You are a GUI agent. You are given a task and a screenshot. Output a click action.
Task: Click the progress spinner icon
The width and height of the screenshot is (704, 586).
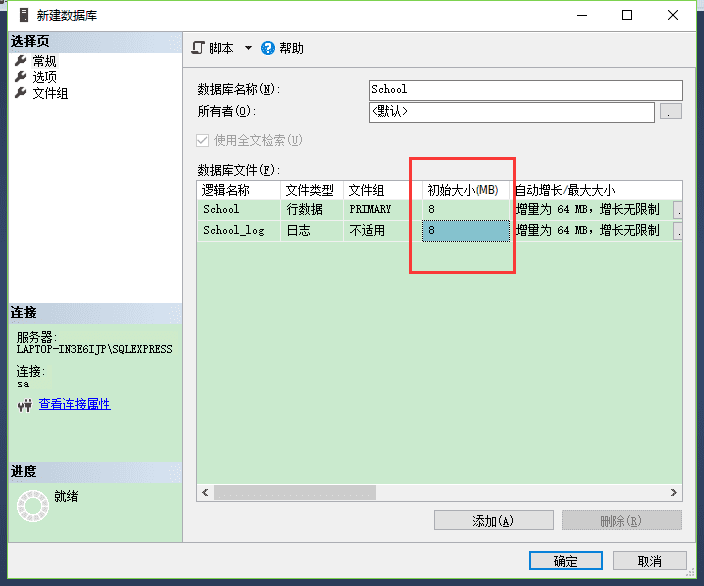click(33, 506)
